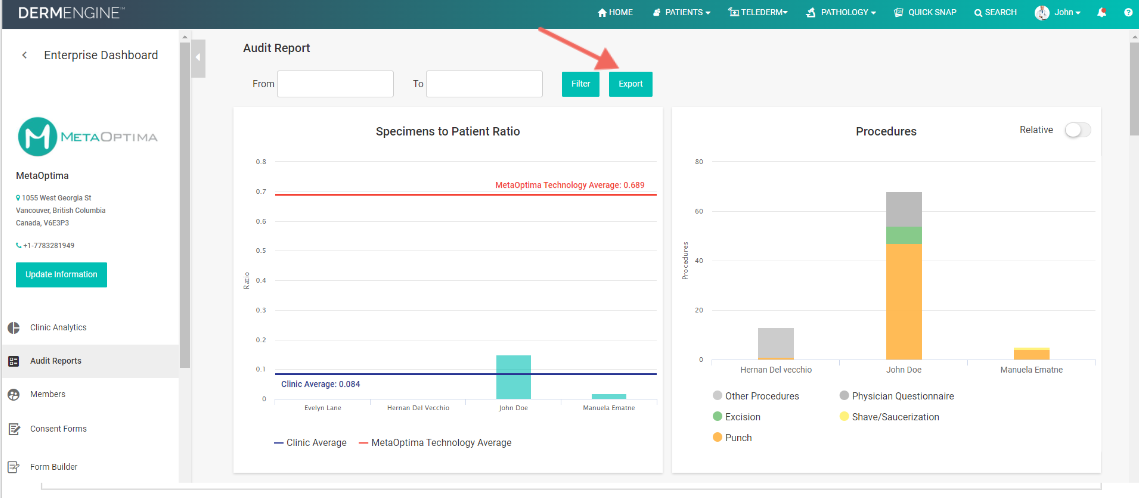Click the Search magnifier in navigation bar
This screenshot has width=1139, height=498.
tap(978, 13)
